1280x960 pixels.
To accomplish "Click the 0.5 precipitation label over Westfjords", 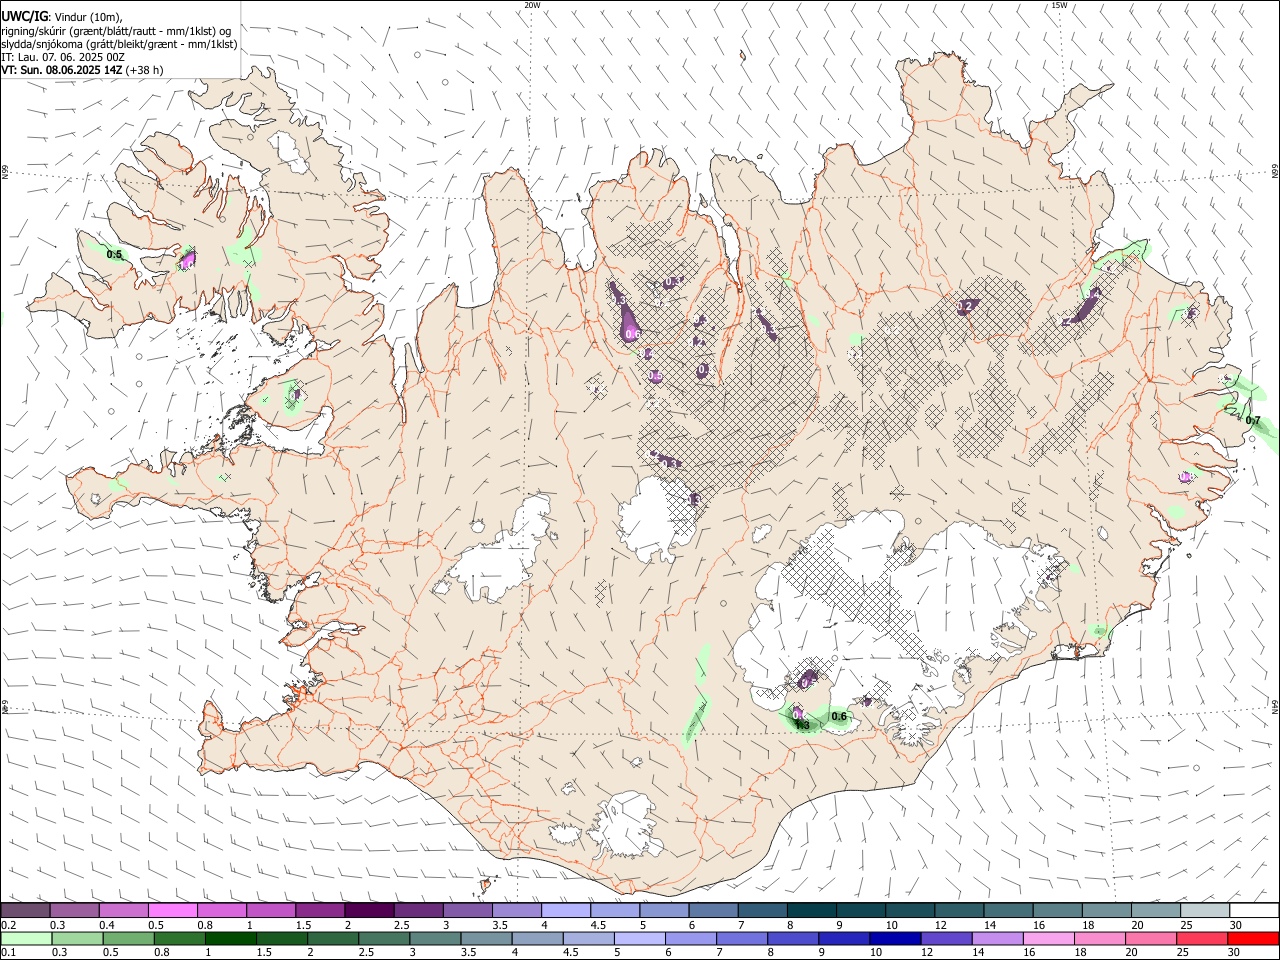I will [114, 254].
